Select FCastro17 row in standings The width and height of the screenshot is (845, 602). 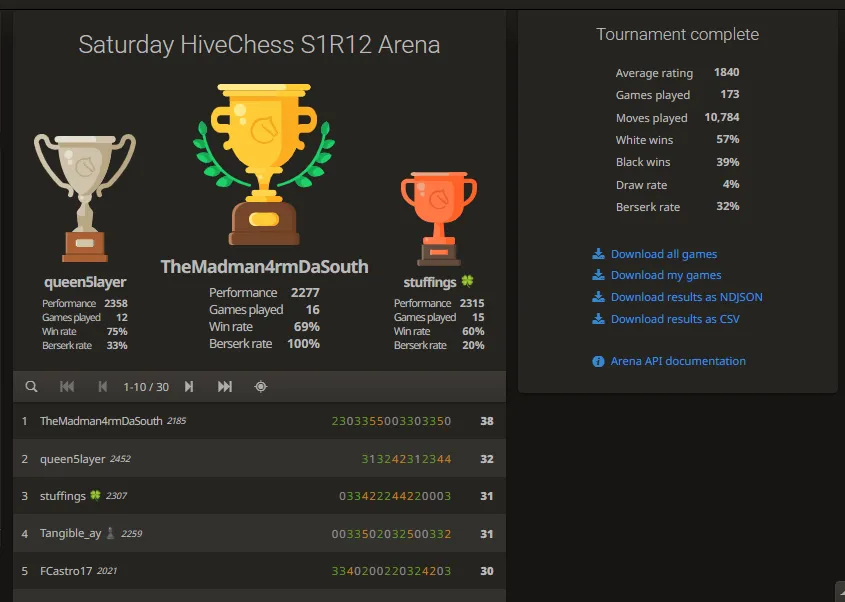[x=259, y=571]
